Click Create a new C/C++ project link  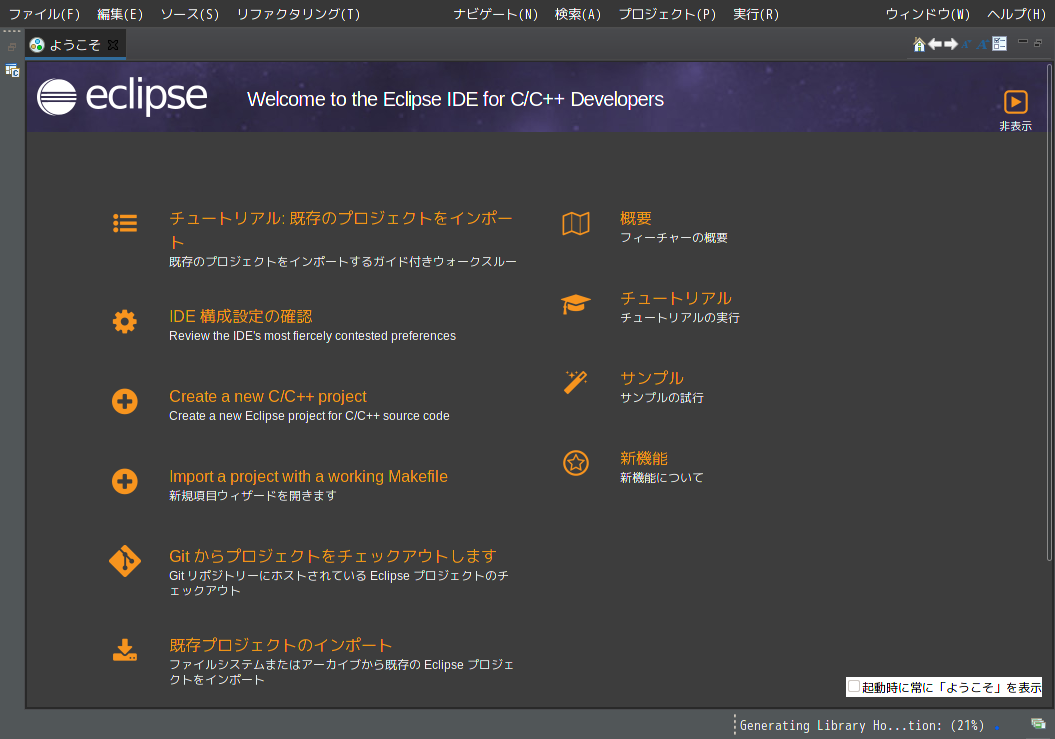coord(268,396)
